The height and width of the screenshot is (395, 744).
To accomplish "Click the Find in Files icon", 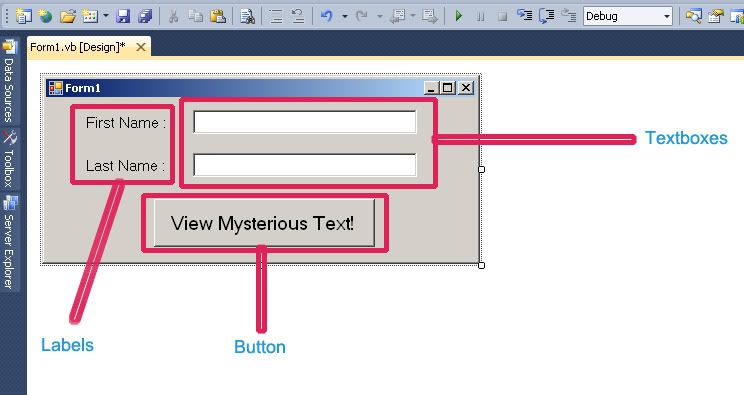I will coord(247,17).
